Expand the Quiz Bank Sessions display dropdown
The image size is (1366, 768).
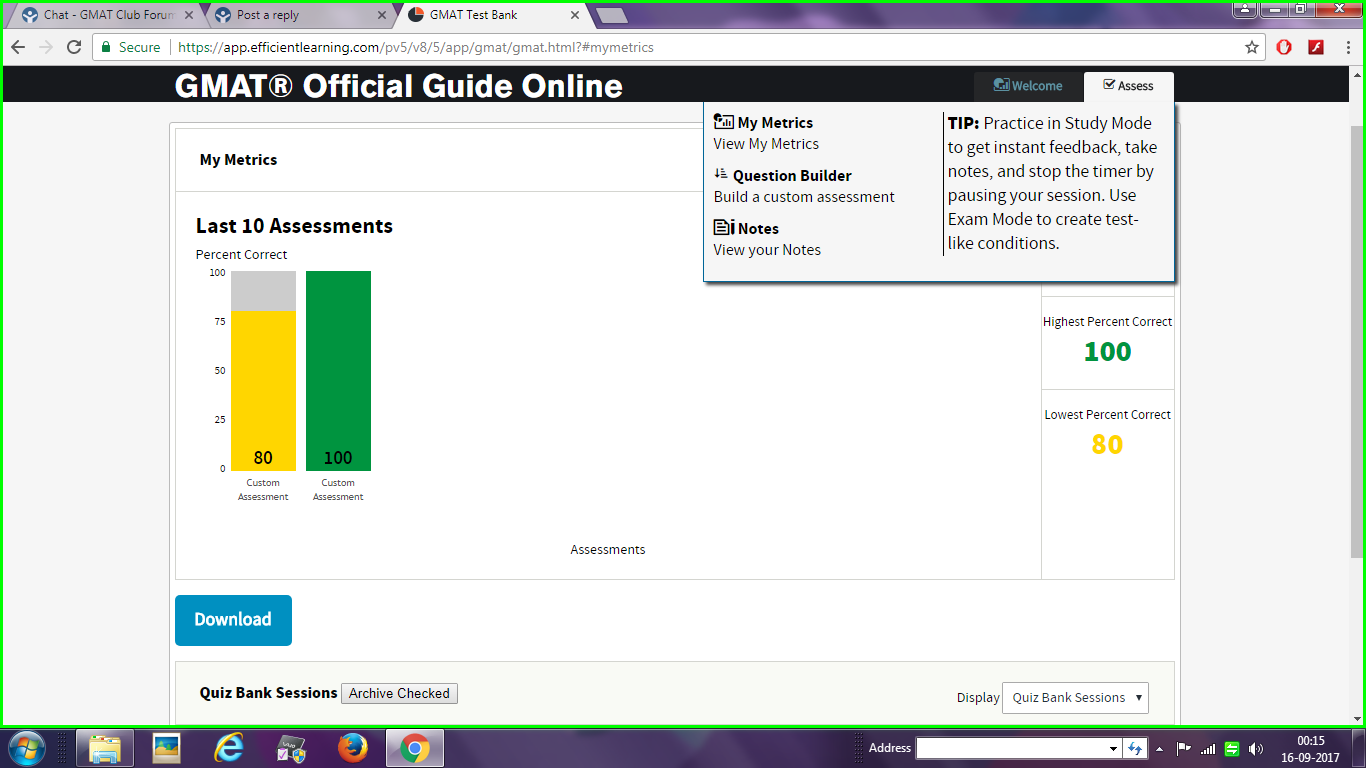point(1075,698)
